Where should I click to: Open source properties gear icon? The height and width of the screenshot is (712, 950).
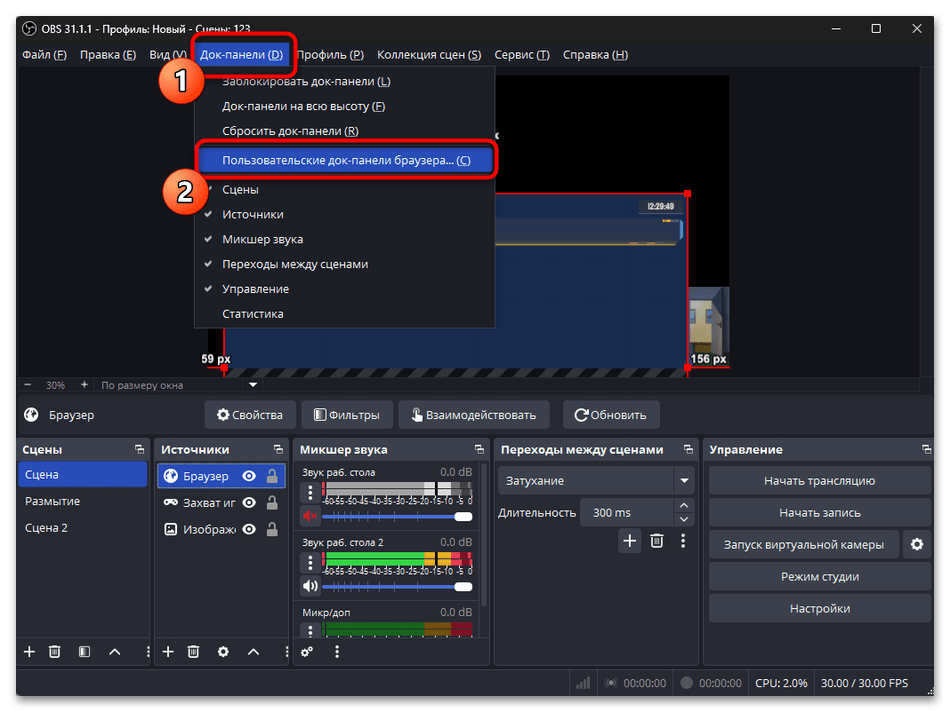click(x=223, y=652)
